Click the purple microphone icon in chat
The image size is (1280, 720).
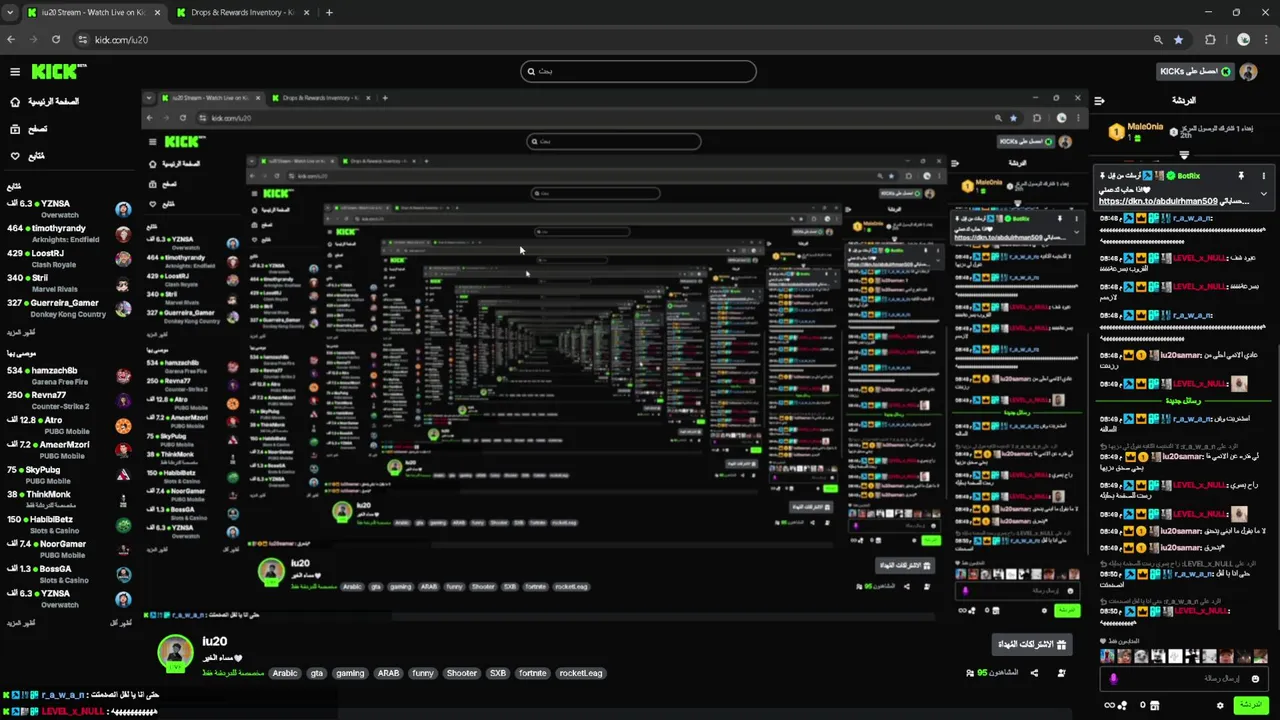pos(1113,678)
